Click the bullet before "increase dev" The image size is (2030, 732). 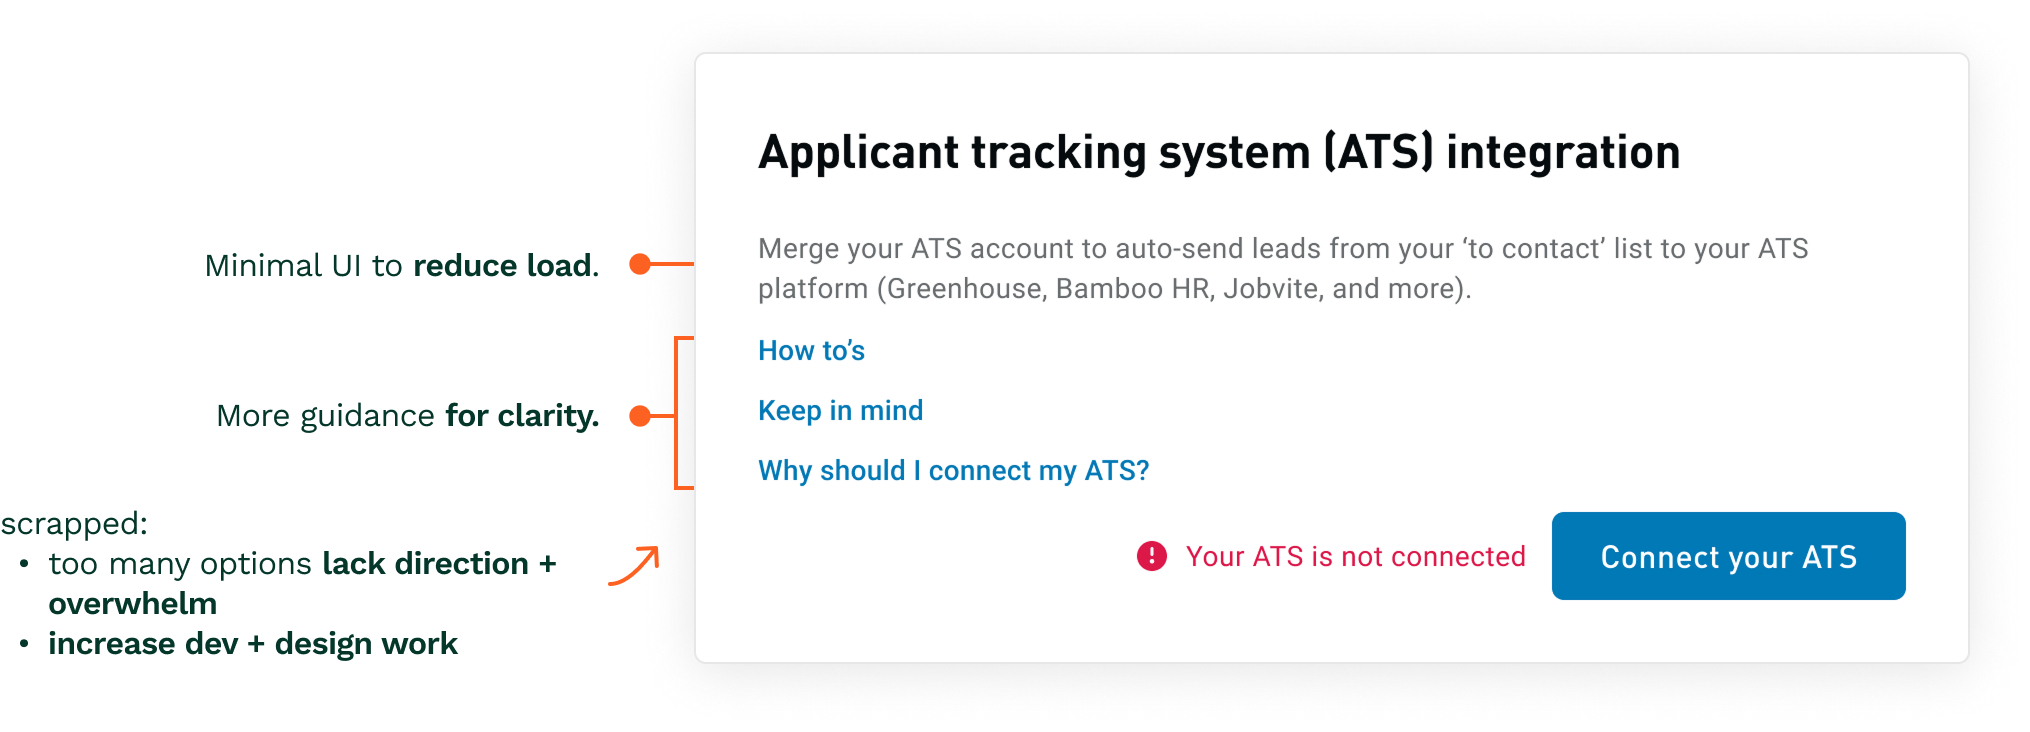coord(24,644)
